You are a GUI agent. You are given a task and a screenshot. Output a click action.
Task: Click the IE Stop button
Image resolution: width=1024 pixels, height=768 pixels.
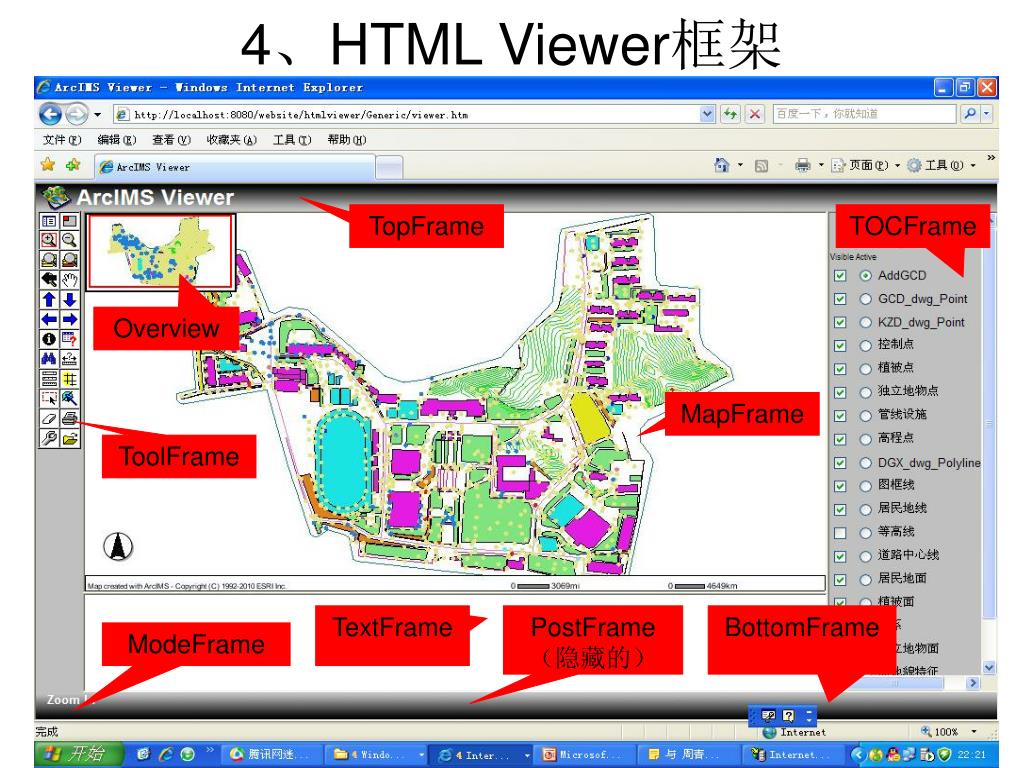click(755, 114)
